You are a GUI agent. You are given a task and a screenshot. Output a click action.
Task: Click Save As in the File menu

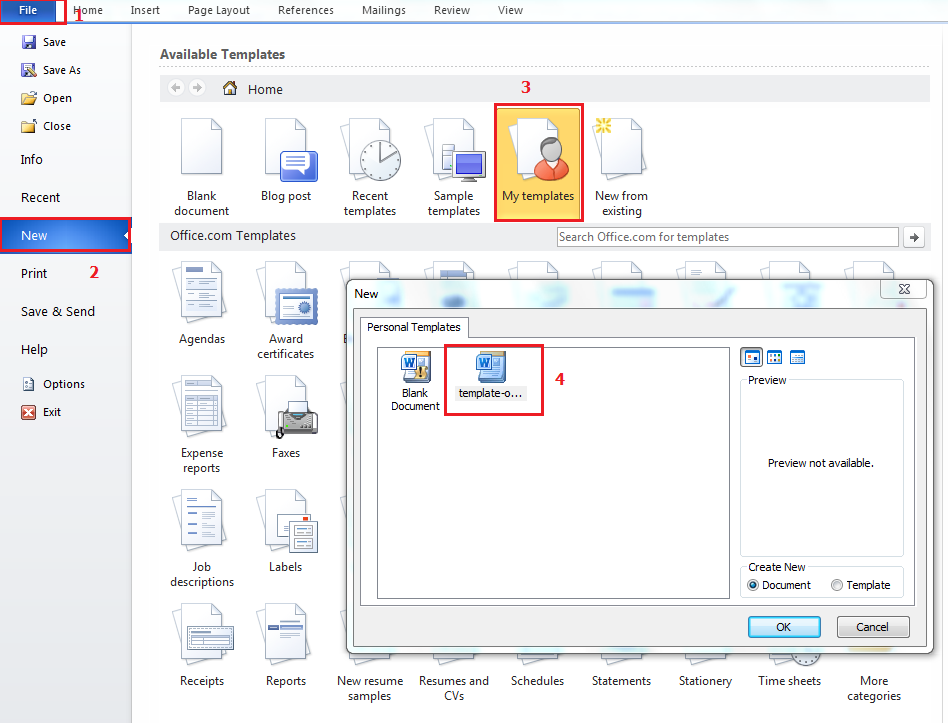tap(51, 70)
